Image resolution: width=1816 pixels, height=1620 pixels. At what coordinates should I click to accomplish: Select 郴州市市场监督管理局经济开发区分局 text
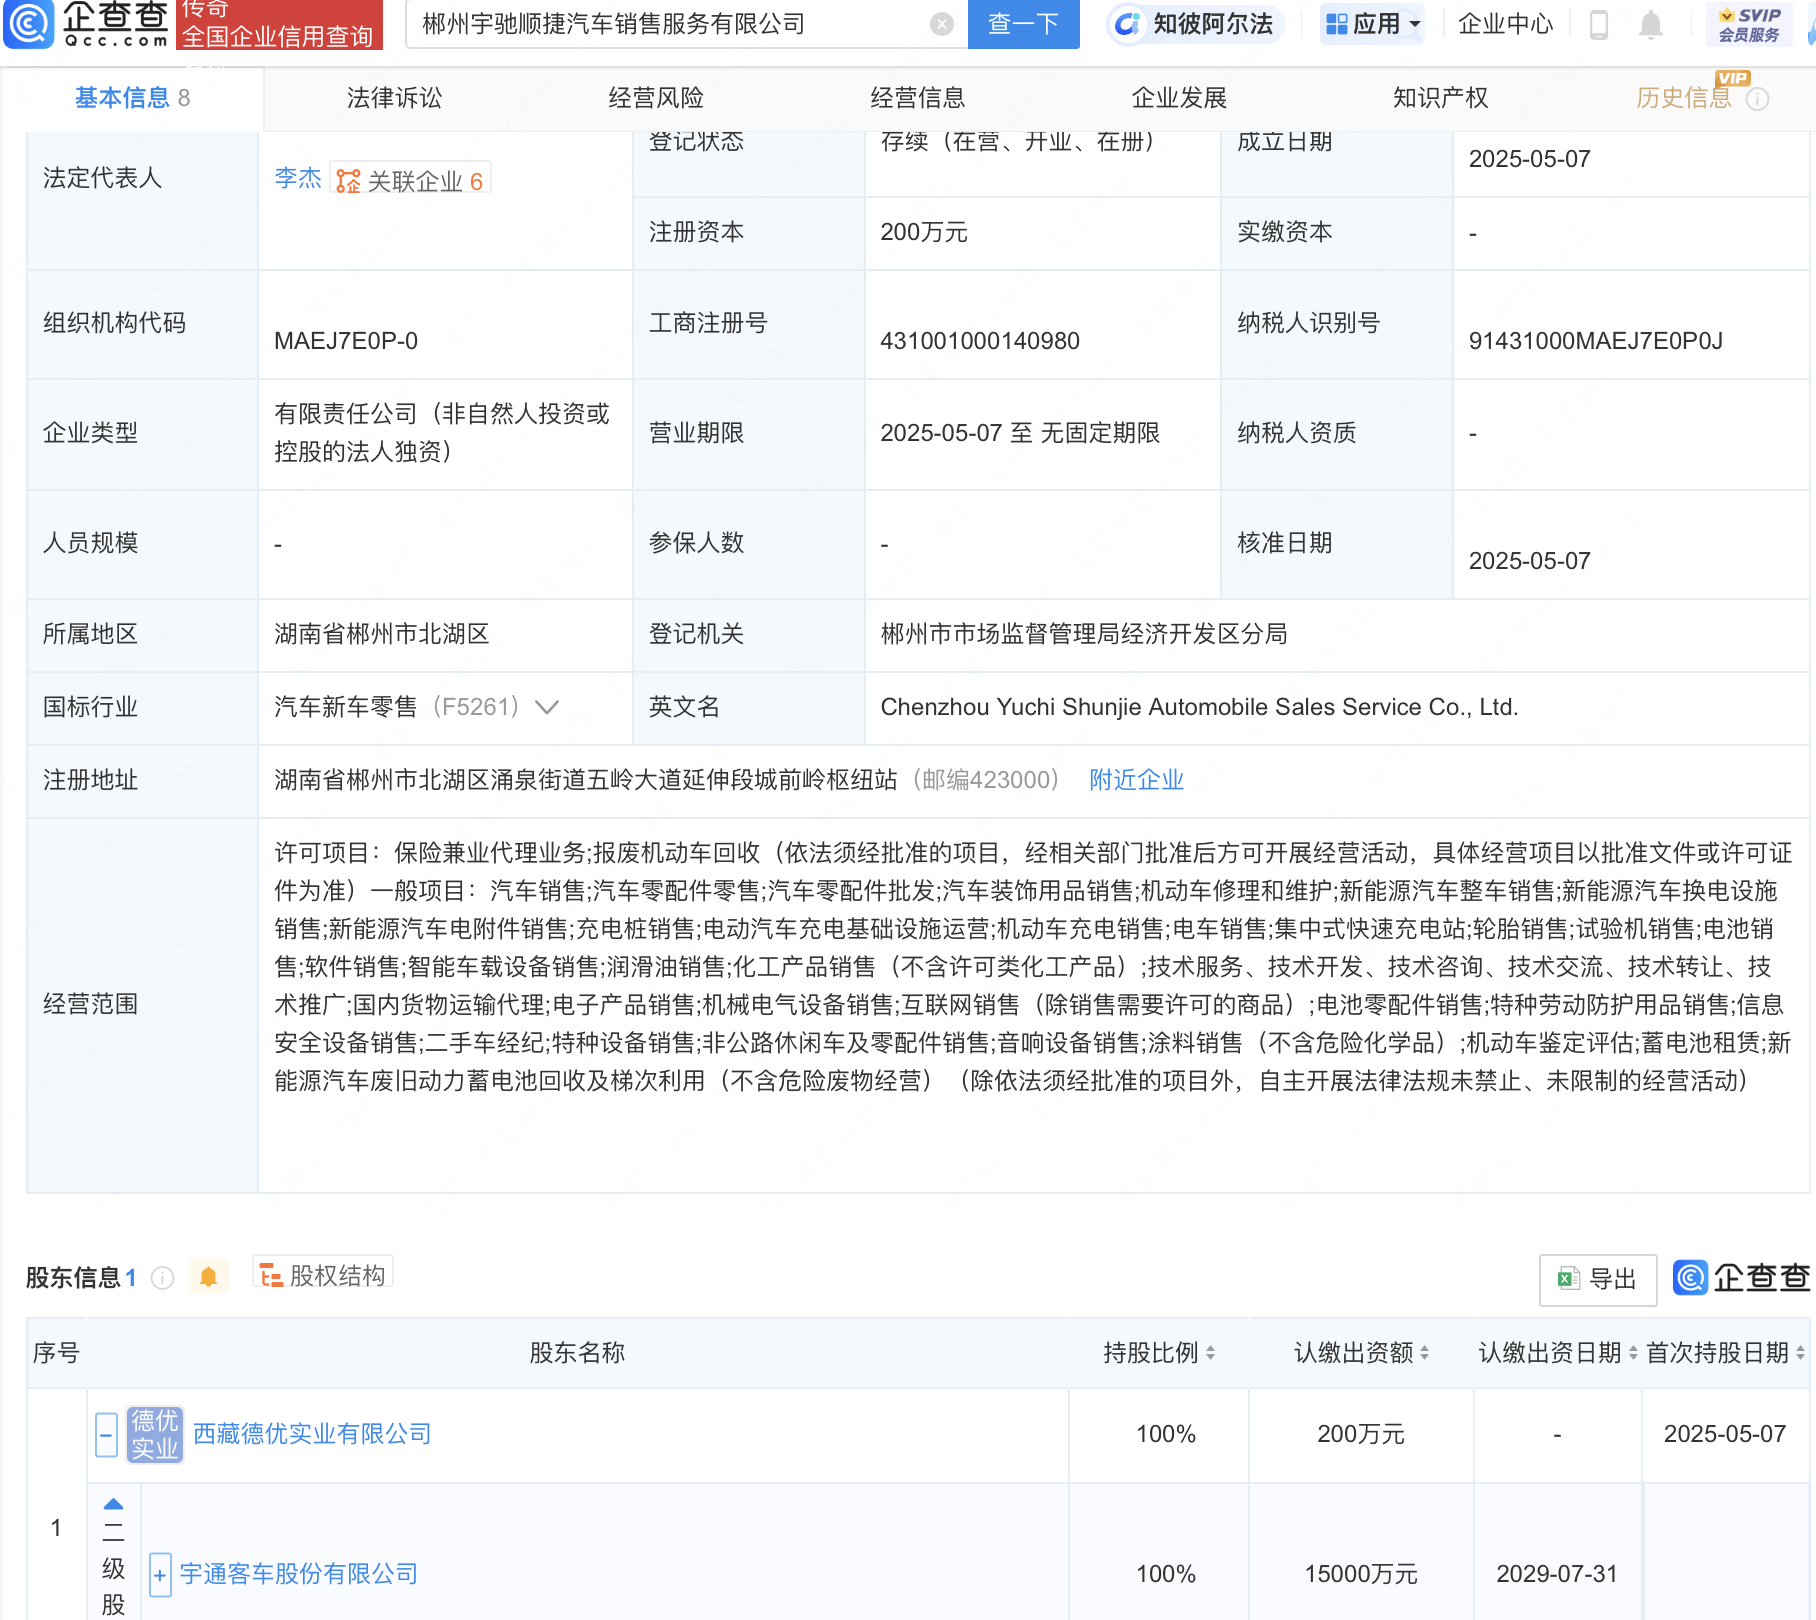point(1084,634)
